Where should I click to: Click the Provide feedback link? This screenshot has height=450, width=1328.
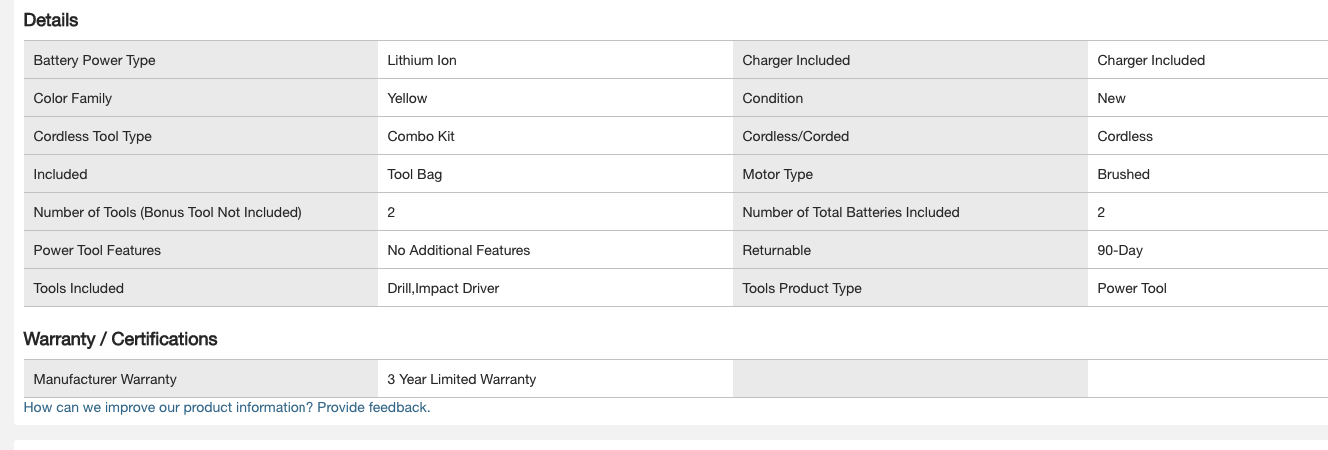click(x=373, y=407)
